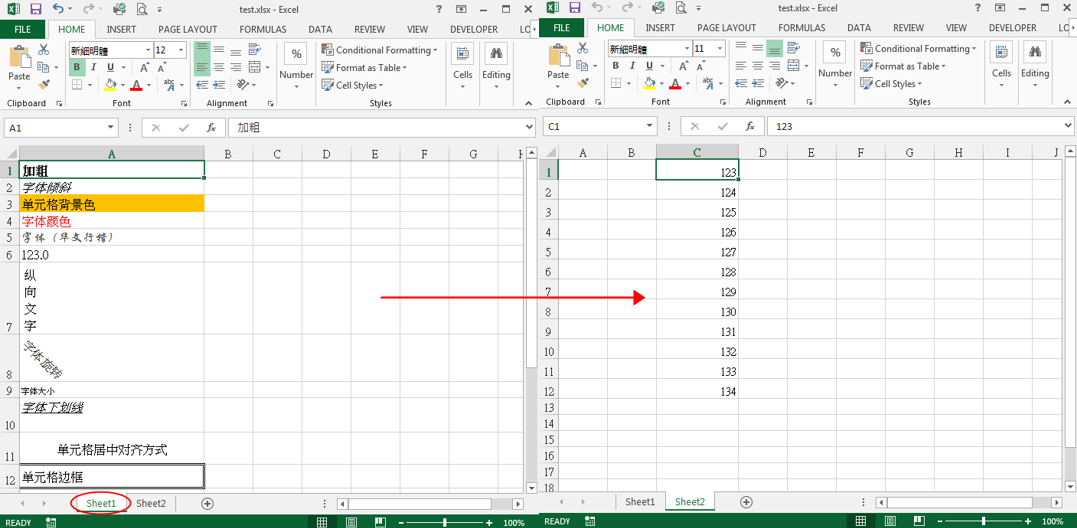
Task: Open Cell Styles menu in right window
Action: (x=891, y=84)
